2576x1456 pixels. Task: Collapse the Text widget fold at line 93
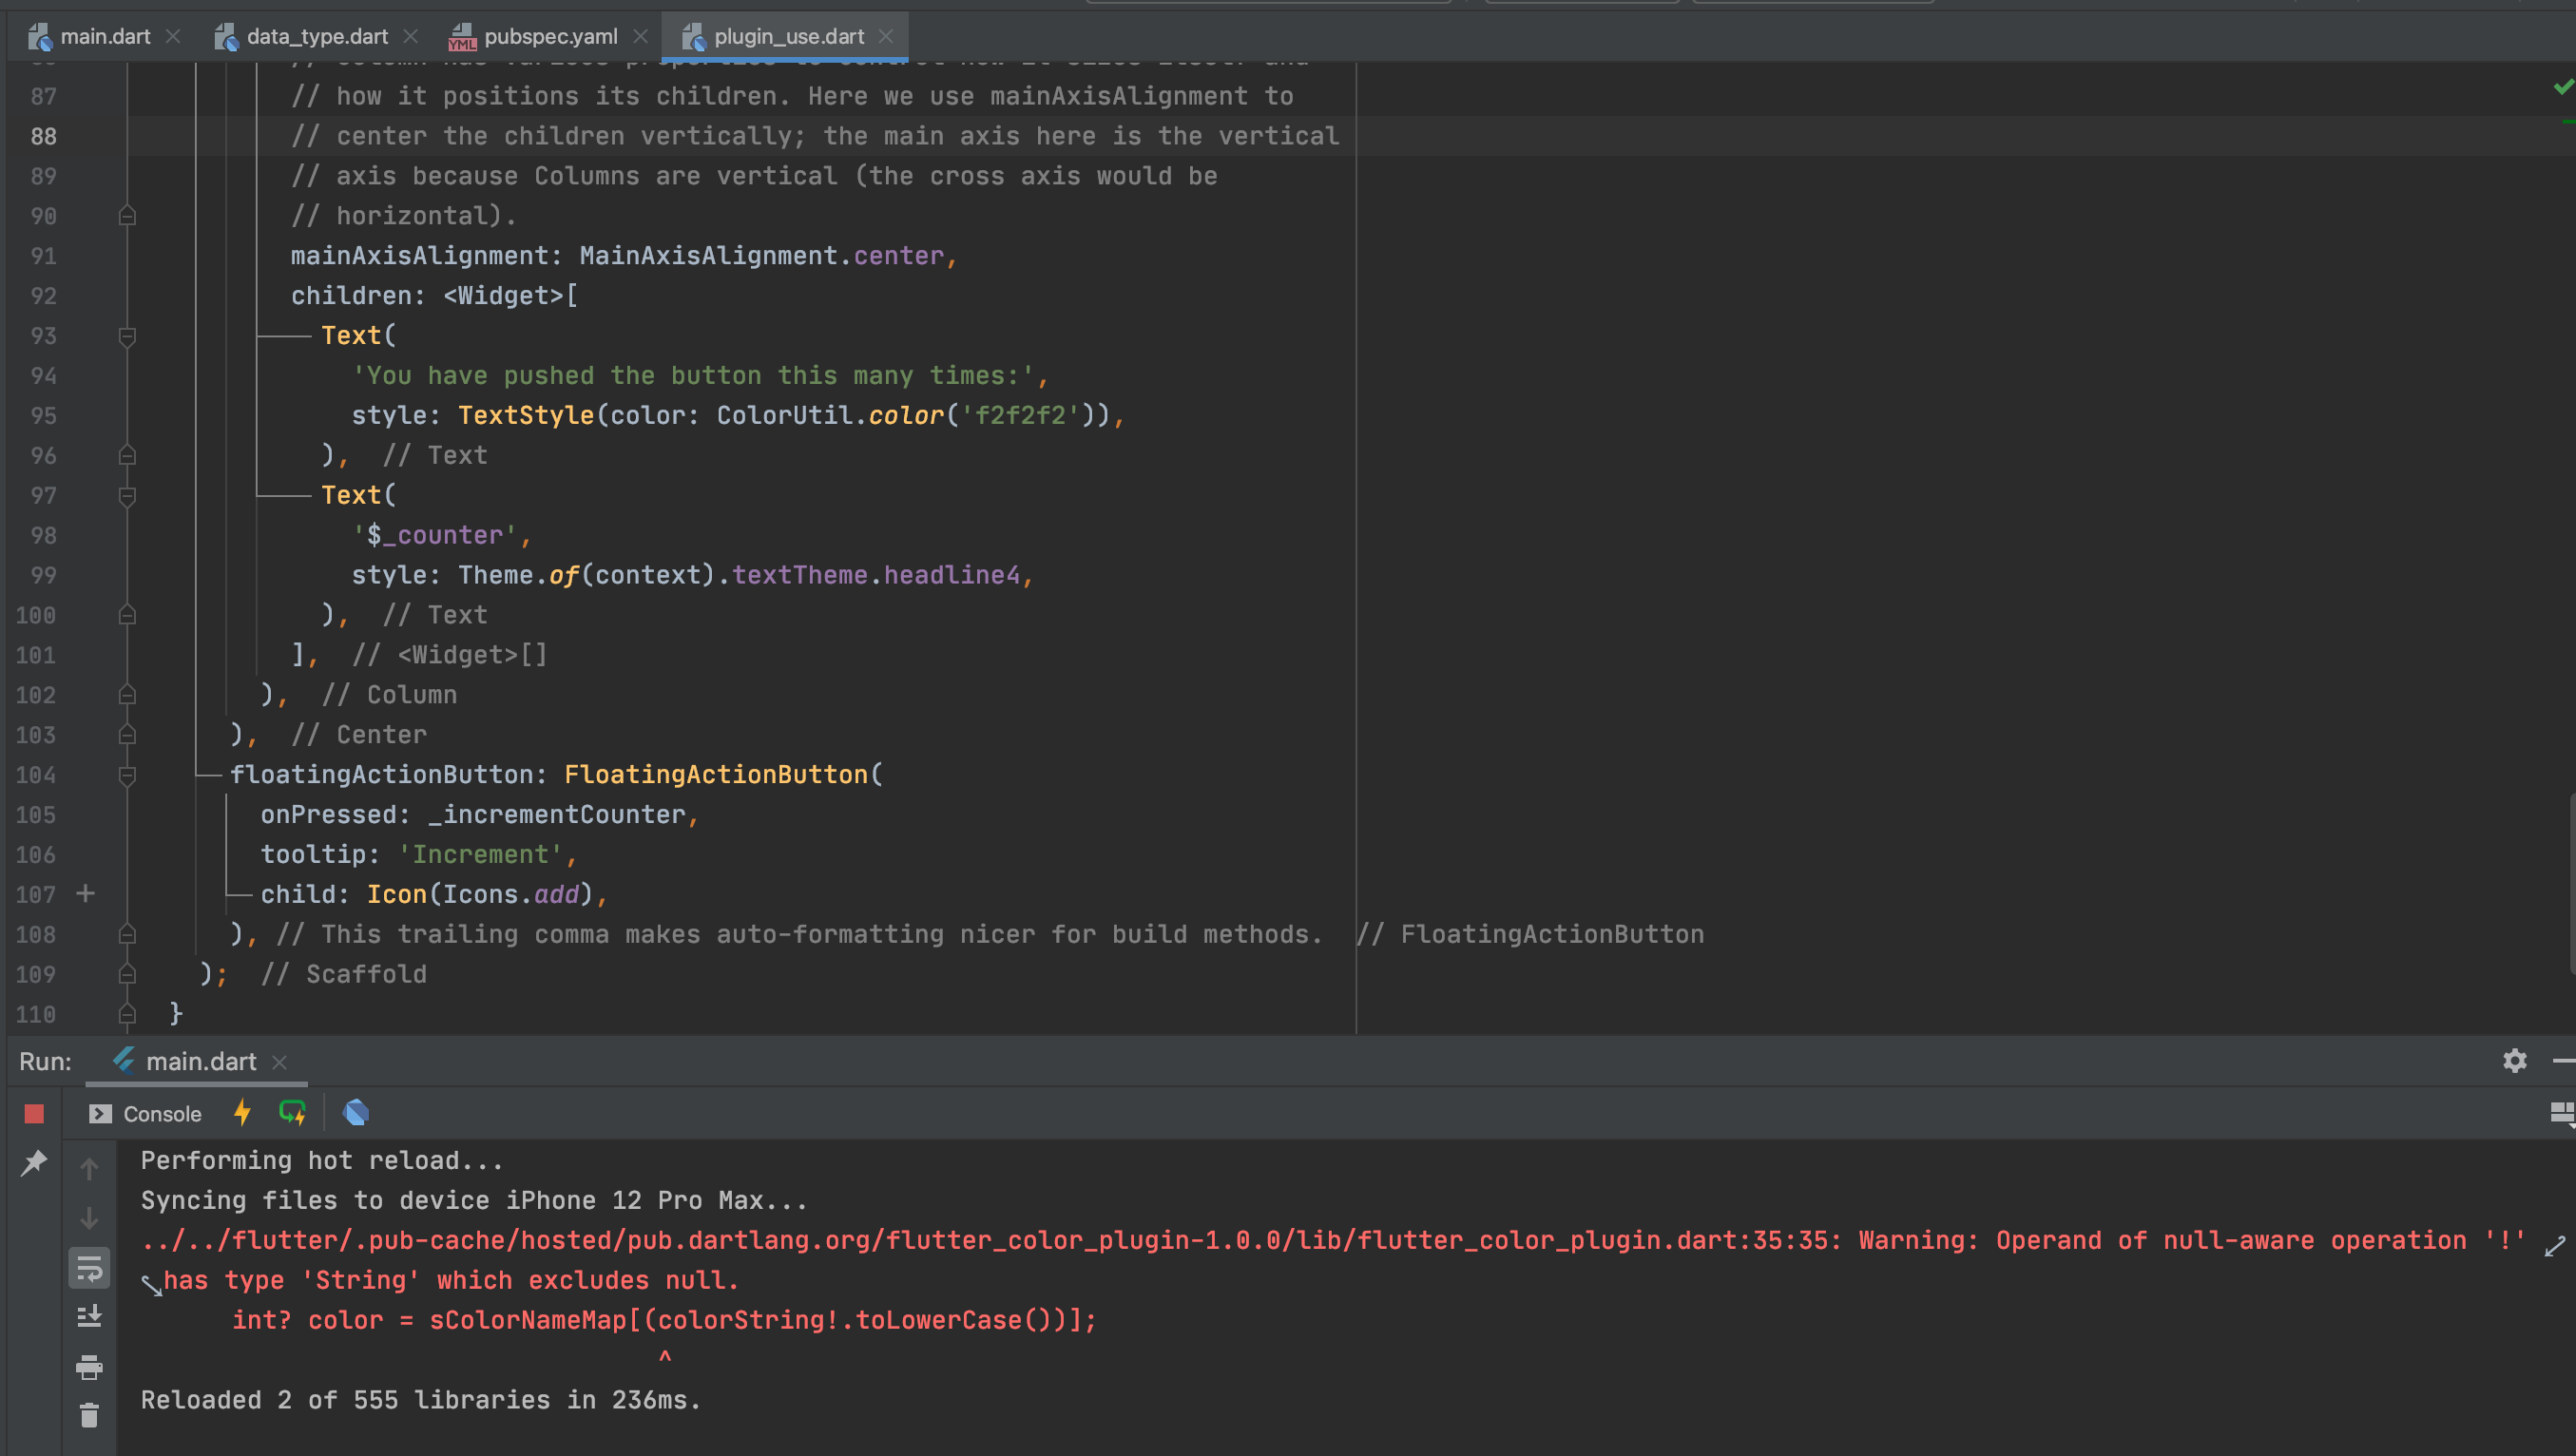[x=127, y=336]
